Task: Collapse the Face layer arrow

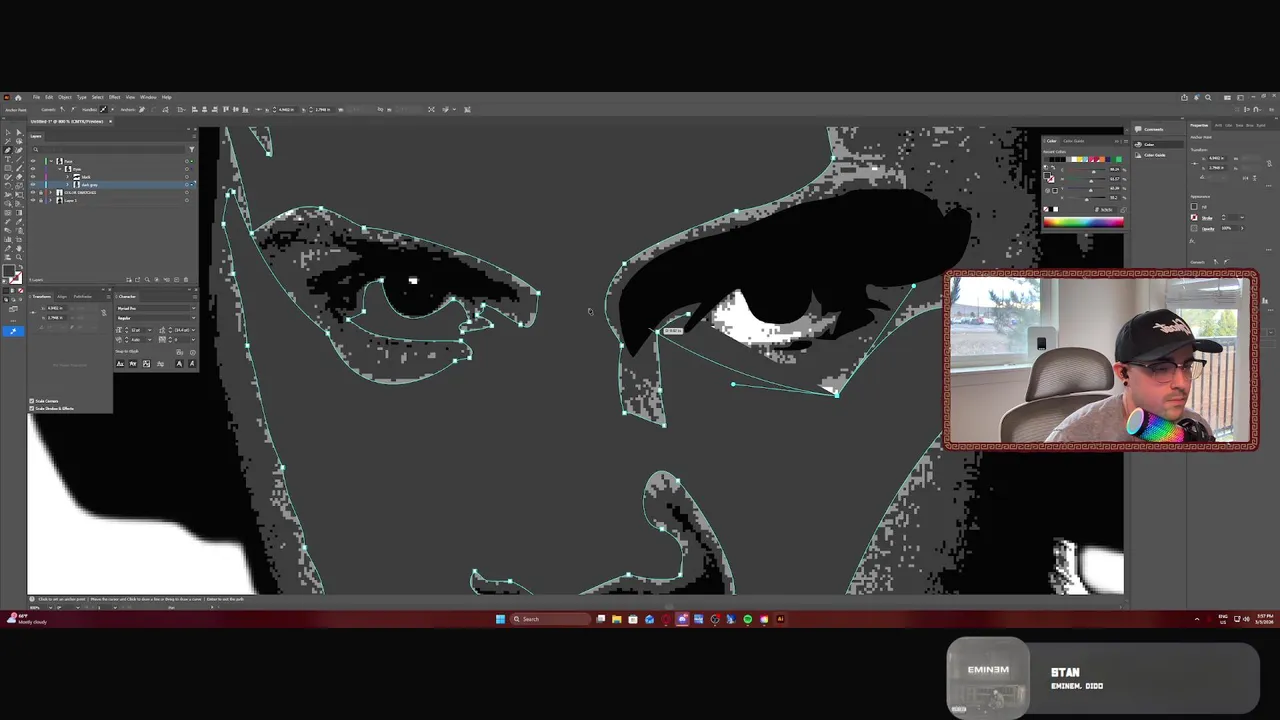Action: click(x=51, y=161)
